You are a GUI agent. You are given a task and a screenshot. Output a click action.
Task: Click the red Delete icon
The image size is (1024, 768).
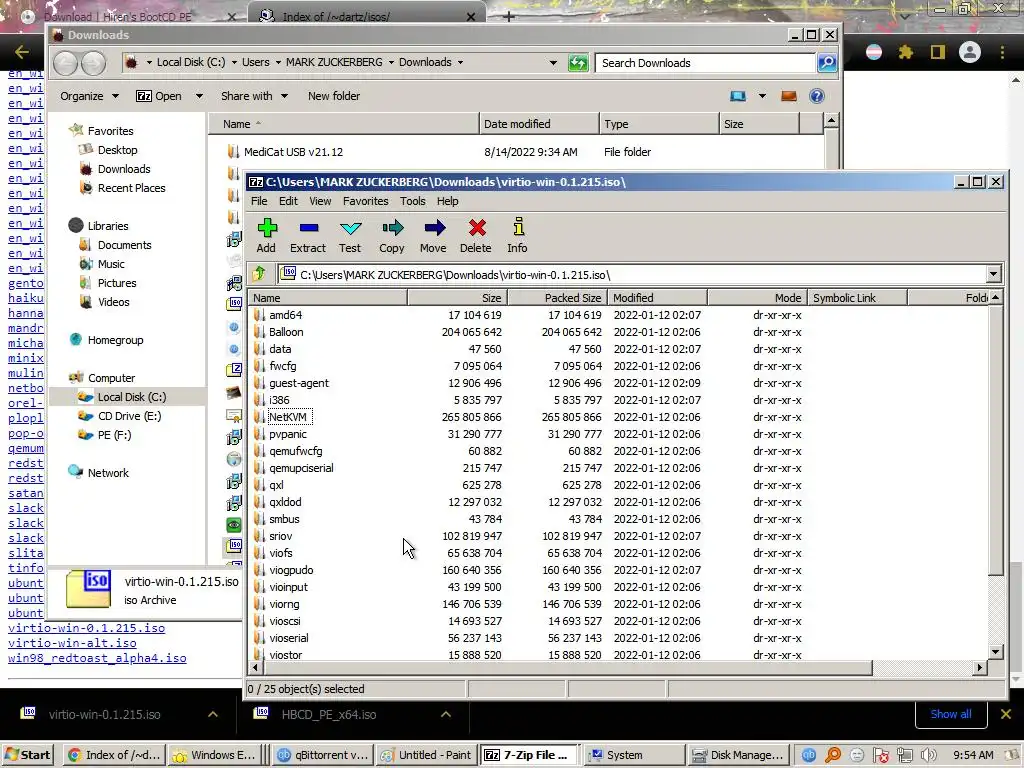476,235
